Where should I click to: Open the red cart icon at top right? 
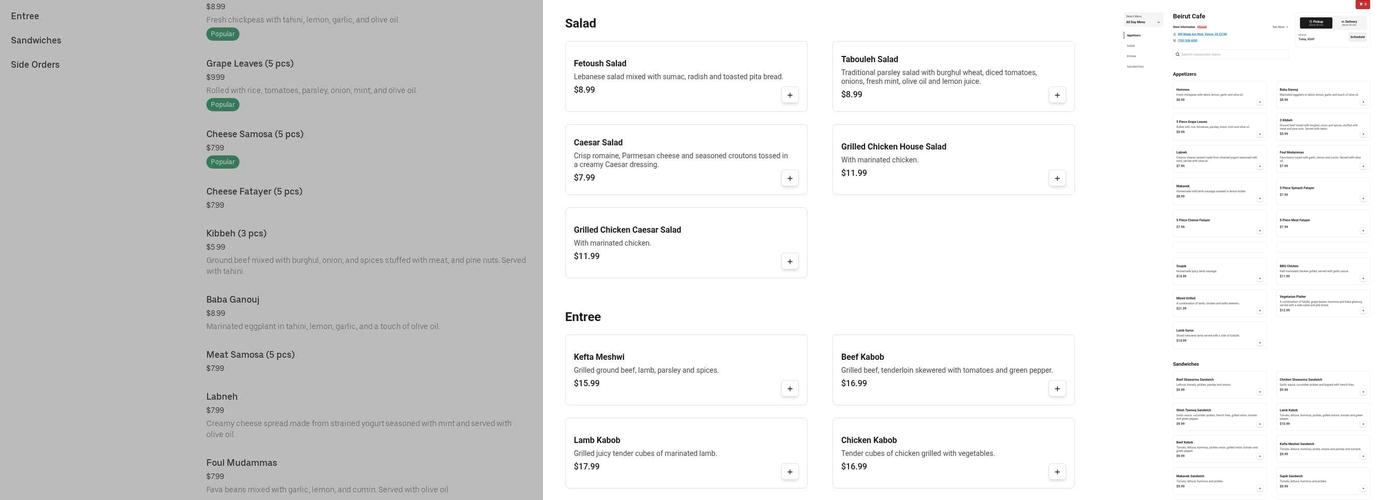[1363, 4]
